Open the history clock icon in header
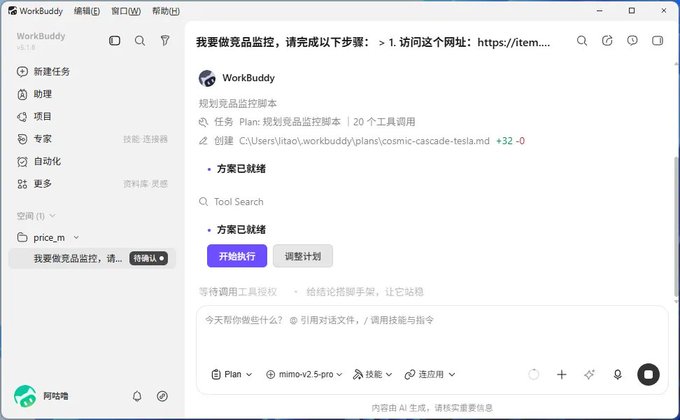 tap(632, 41)
